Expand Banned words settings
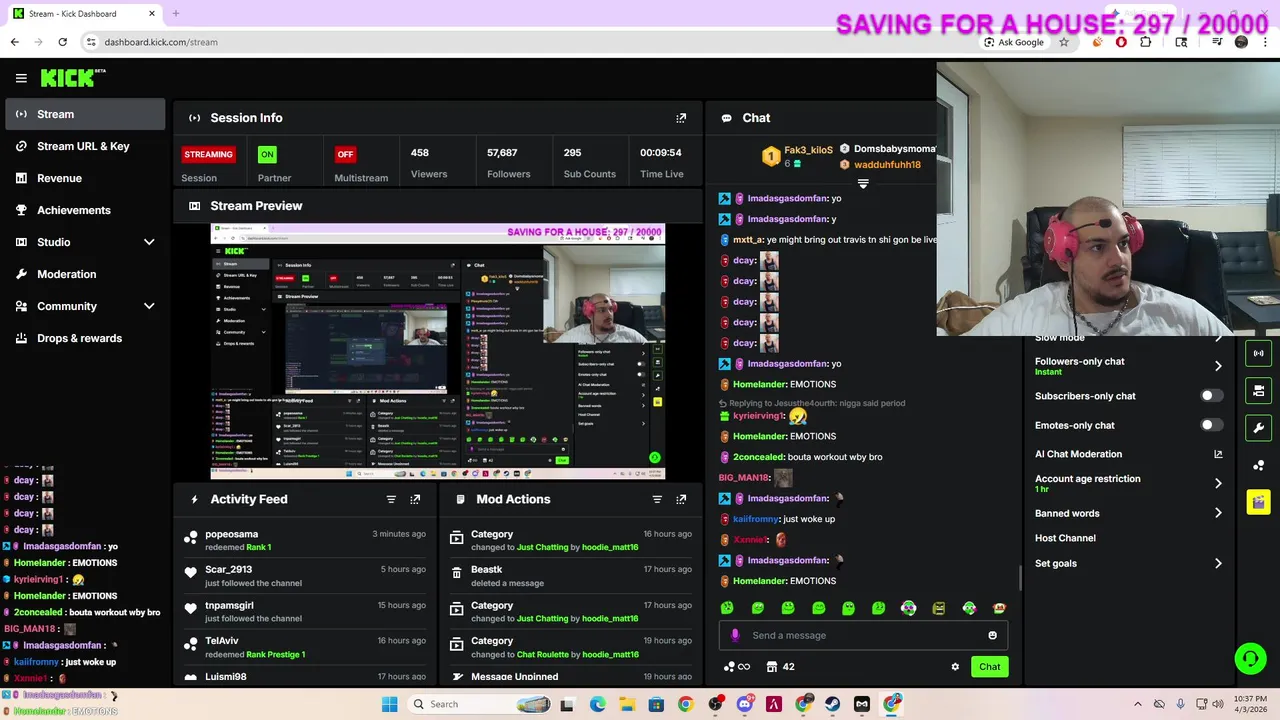This screenshot has width=1280, height=720. pyautogui.click(x=1218, y=513)
